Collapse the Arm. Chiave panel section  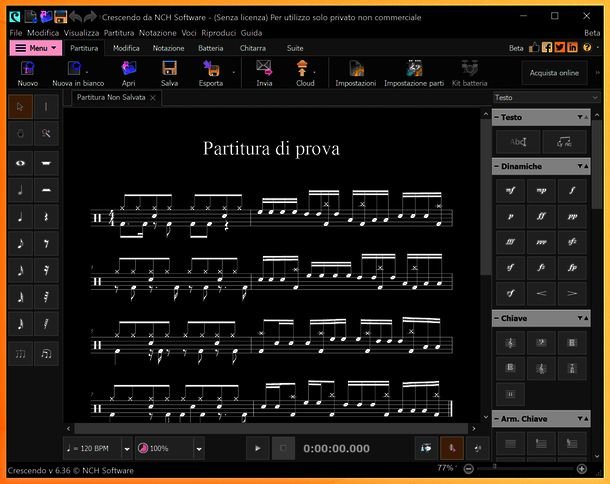tap(496, 419)
